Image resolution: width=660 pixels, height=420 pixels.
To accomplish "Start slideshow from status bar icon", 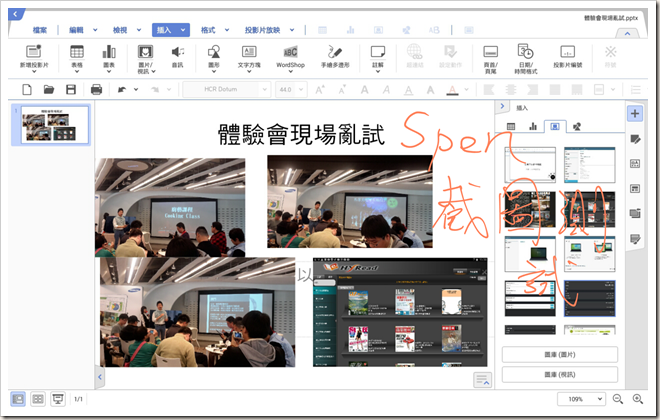I will tap(58, 399).
